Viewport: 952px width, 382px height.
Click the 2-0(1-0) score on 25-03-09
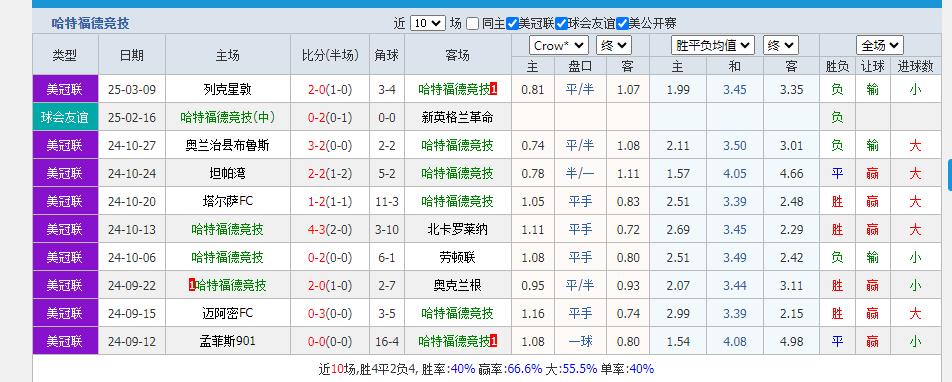tap(330, 90)
